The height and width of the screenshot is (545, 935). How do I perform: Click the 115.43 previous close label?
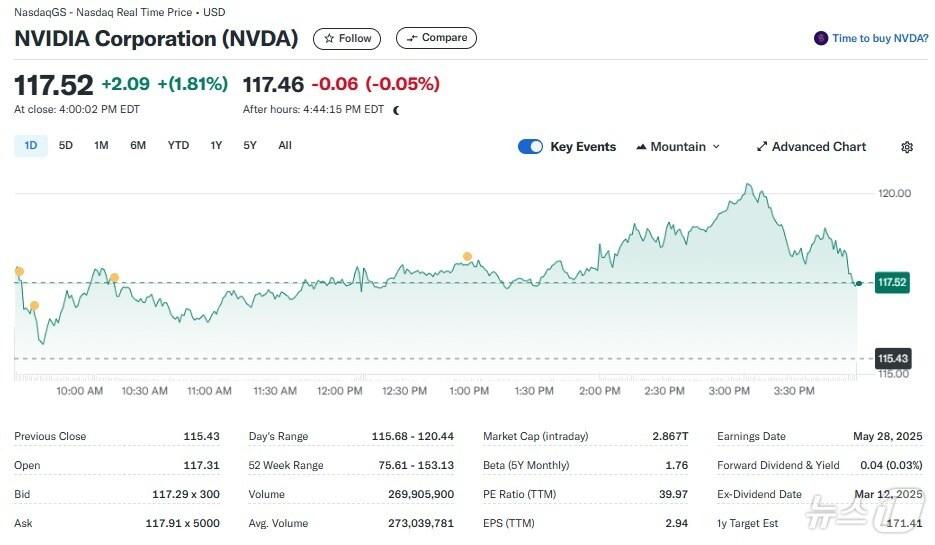pos(891,358)
